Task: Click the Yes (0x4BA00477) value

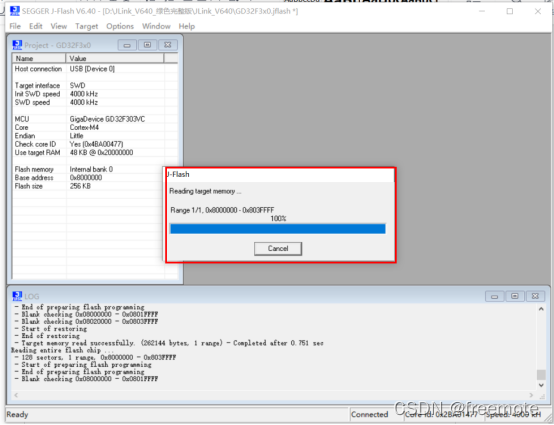Action: tap(96, 144)
